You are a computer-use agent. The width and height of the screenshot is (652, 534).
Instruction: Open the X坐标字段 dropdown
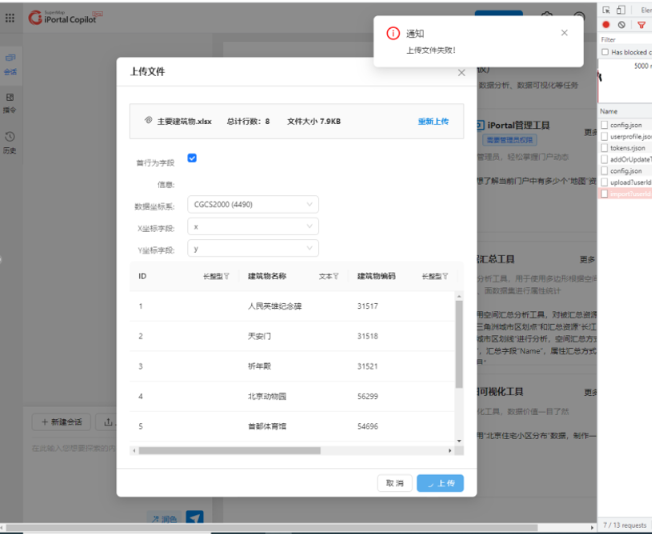tap(252, 227)
